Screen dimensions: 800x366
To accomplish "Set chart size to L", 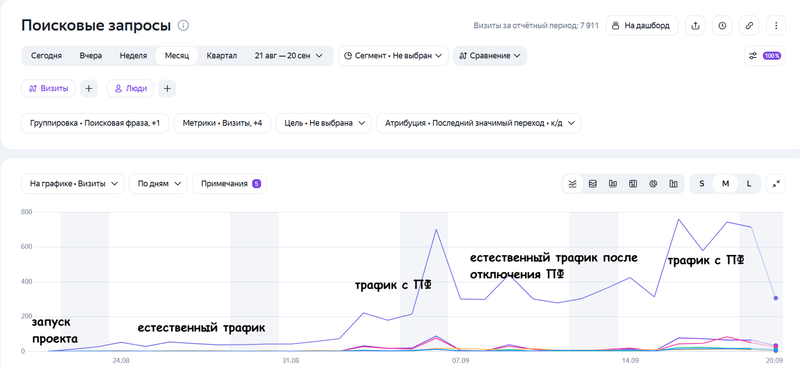I will (748, 184).
